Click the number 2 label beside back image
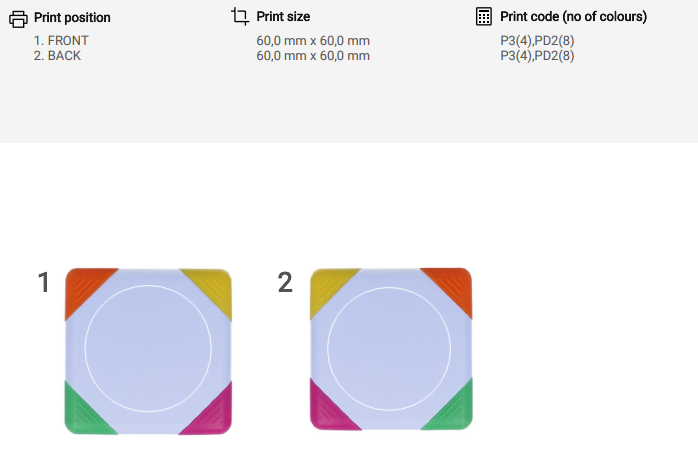 click(285, 283)
